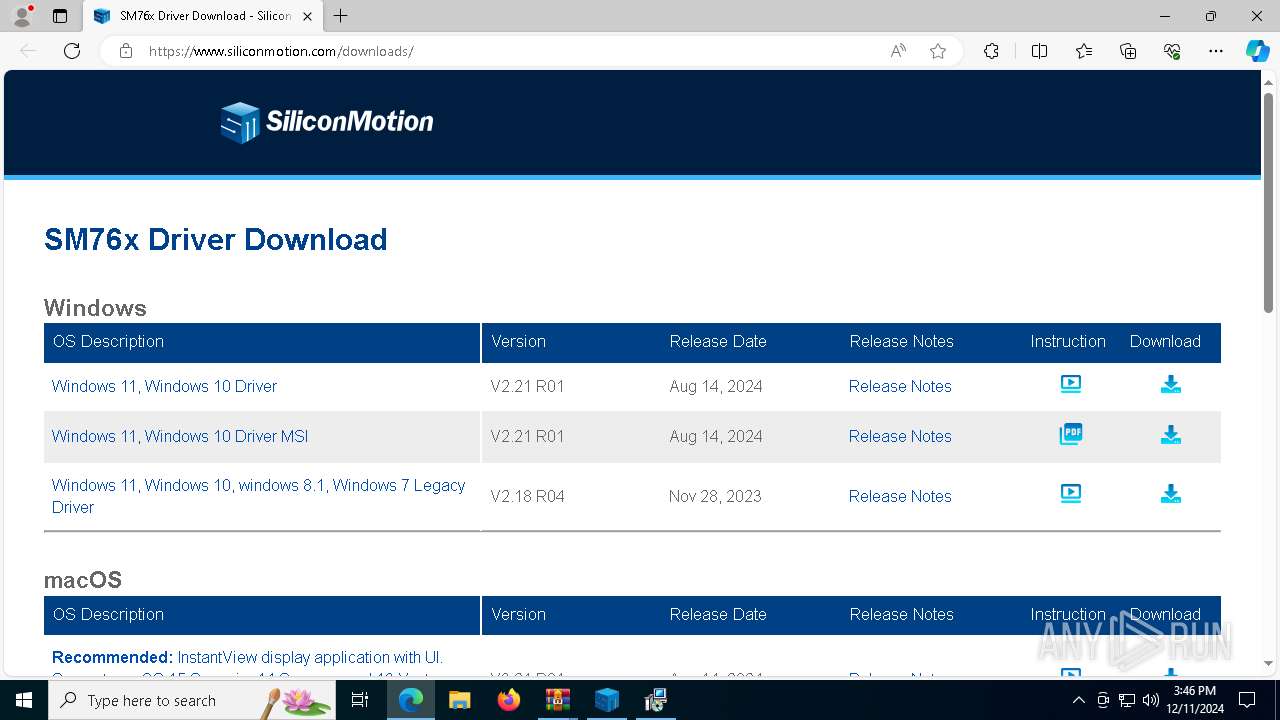Screen dimensions: 1280x720
Task: Open Edge Settings and more menu
Action: (x=1216, y=51)
